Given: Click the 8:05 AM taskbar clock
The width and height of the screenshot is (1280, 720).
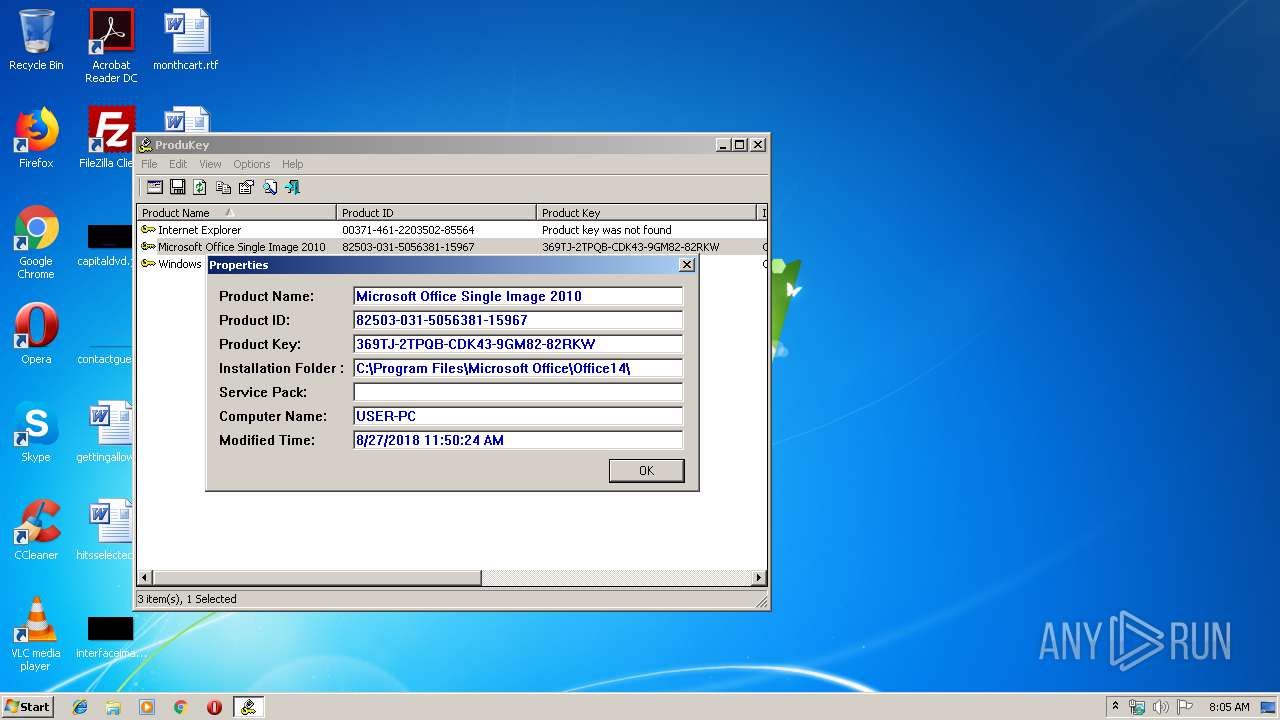Looking at the screenshot, I should [x=1229, y=707].
